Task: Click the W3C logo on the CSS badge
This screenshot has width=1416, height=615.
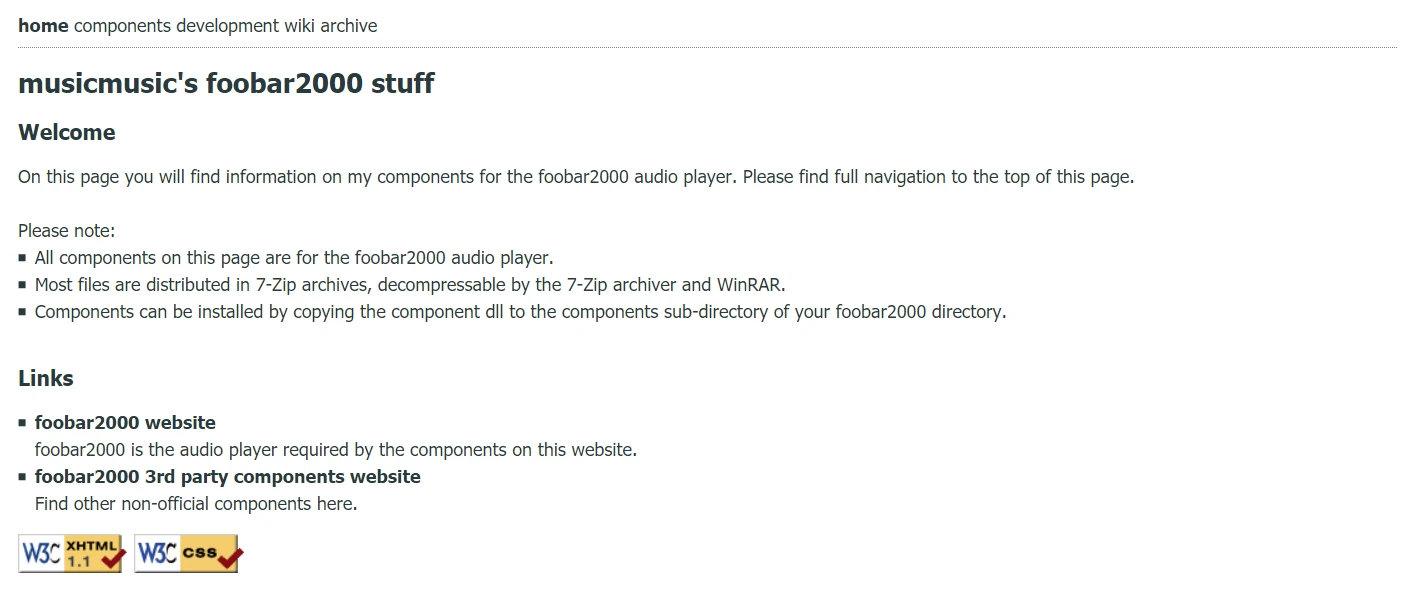Action: point(157,553)
